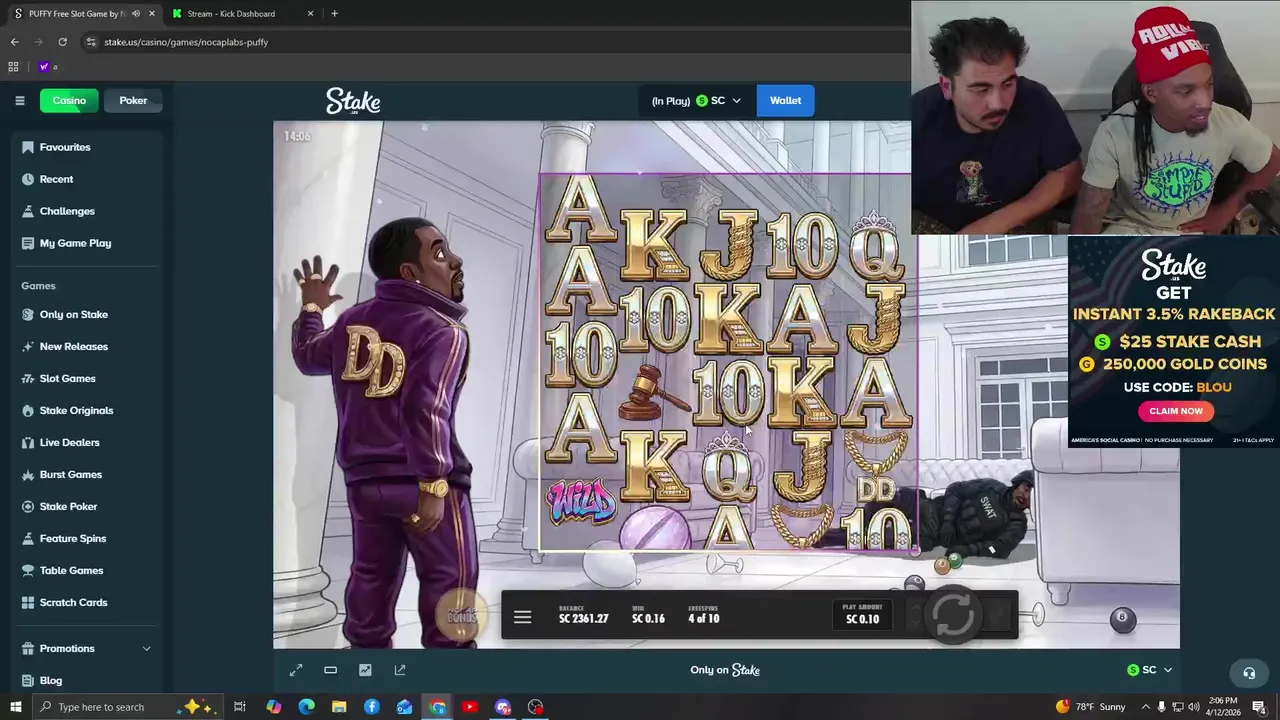Screen dimensions: 1280x720
Task: Click the Freespins 4 of 10 counter
Action: 703,614
